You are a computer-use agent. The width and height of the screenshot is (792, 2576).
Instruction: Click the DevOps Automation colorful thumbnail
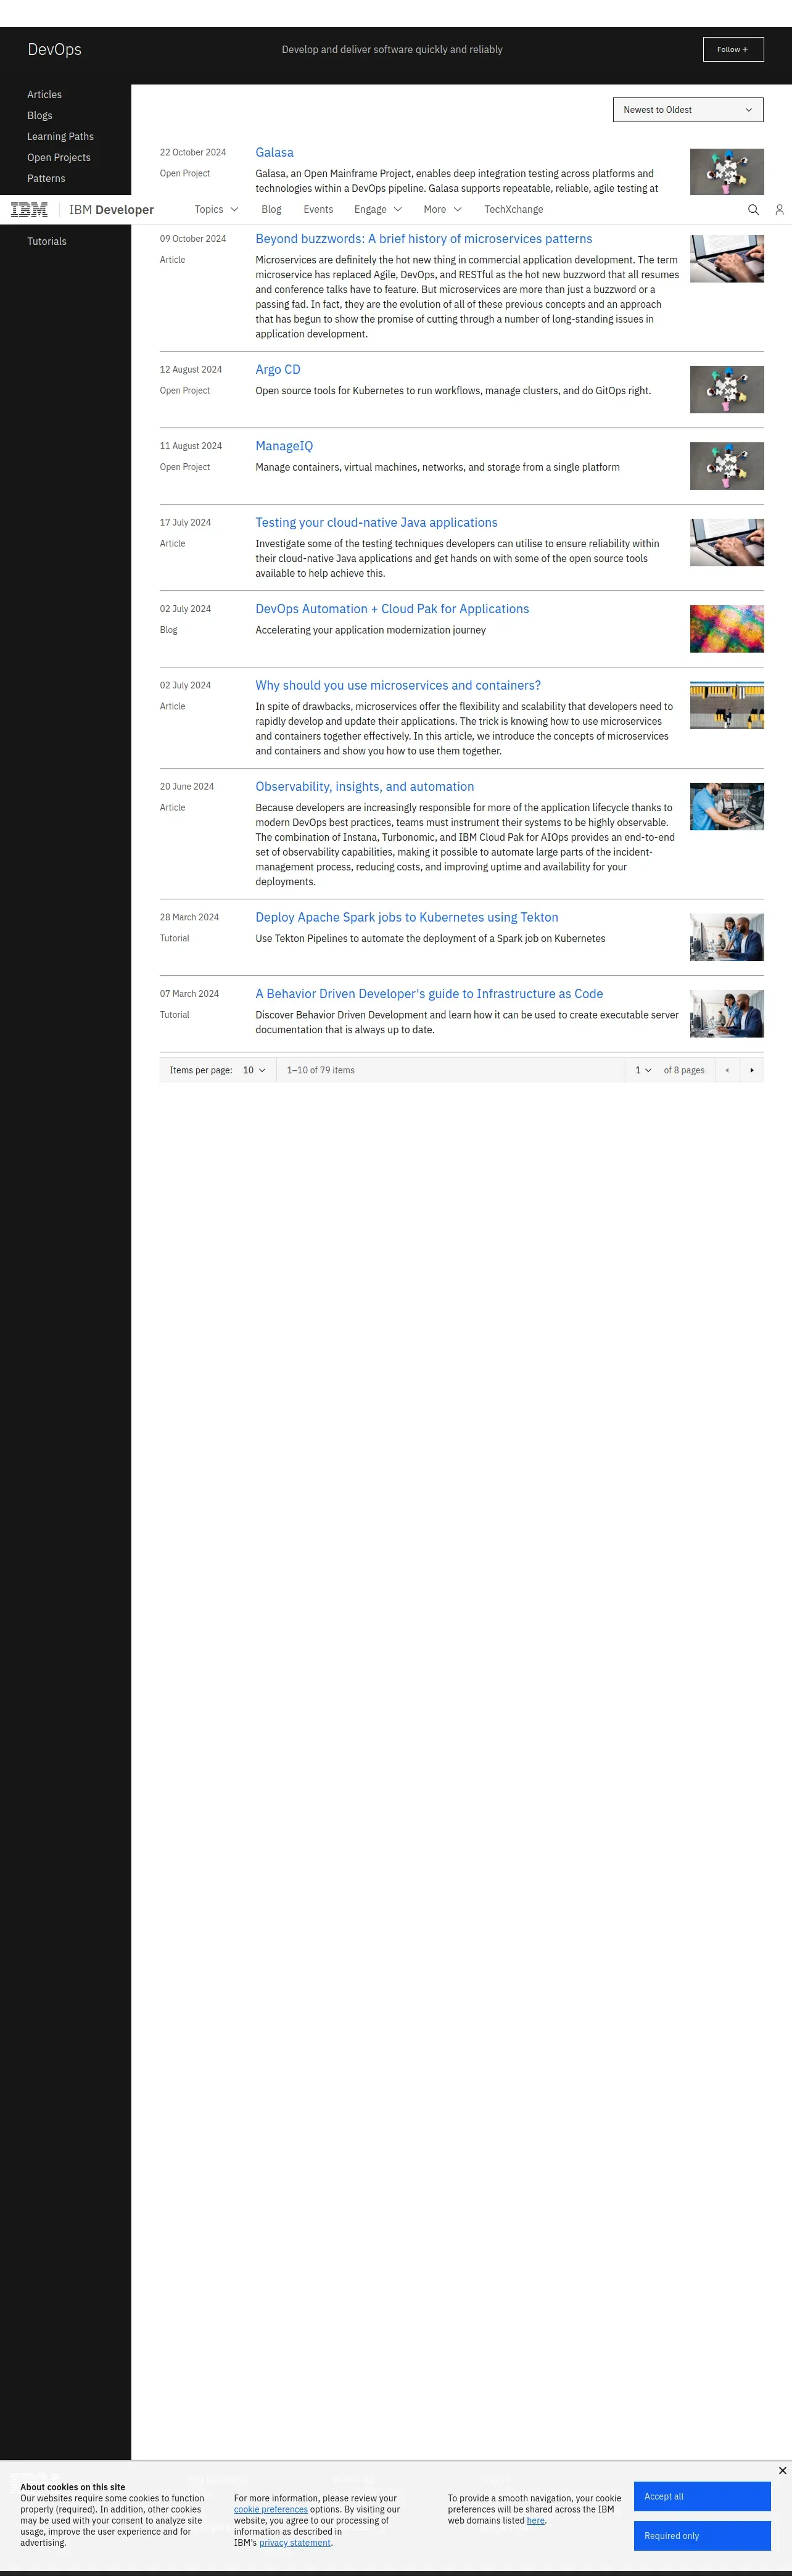(727, 629)
